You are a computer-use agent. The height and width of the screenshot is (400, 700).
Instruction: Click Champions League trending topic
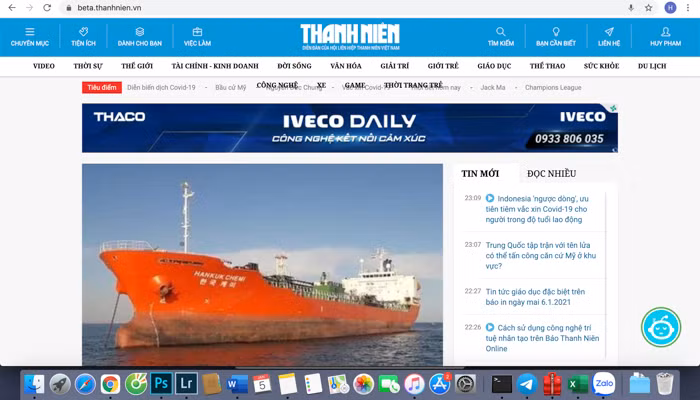point(553,88)
